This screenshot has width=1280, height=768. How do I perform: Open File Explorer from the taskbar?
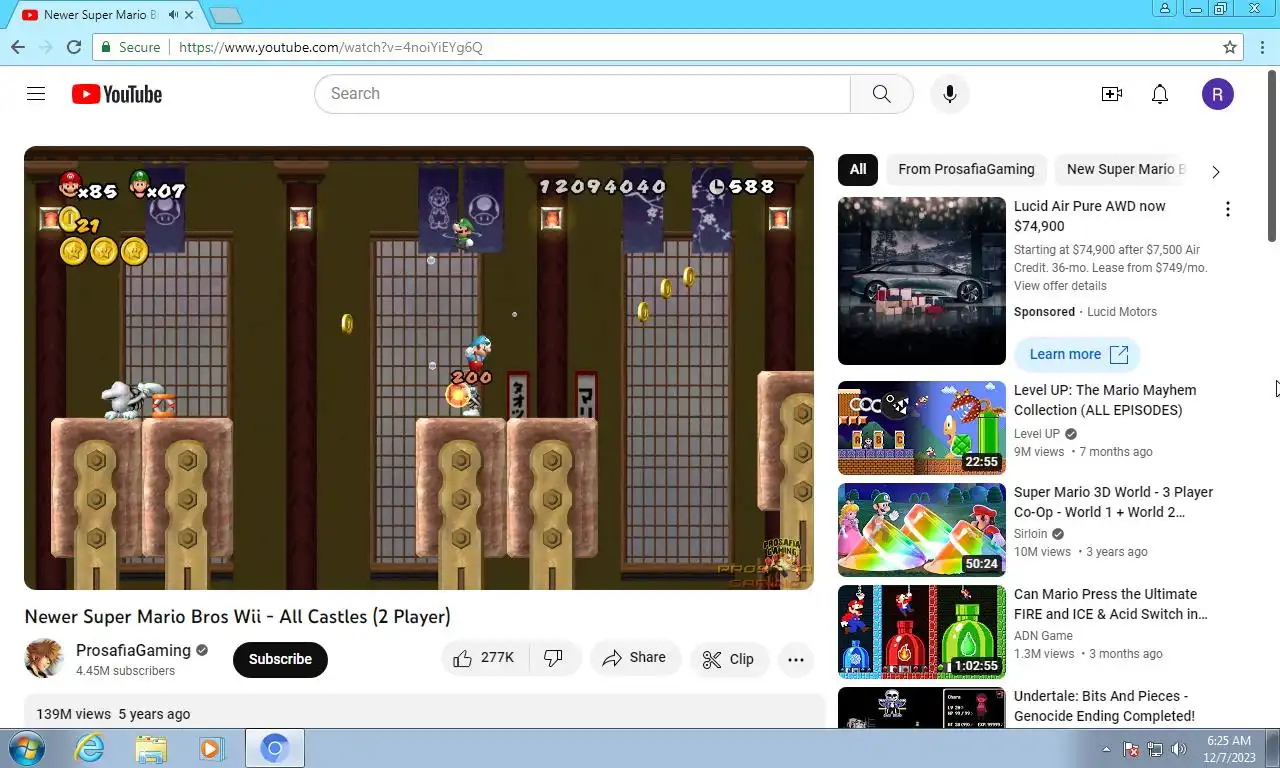151,748
